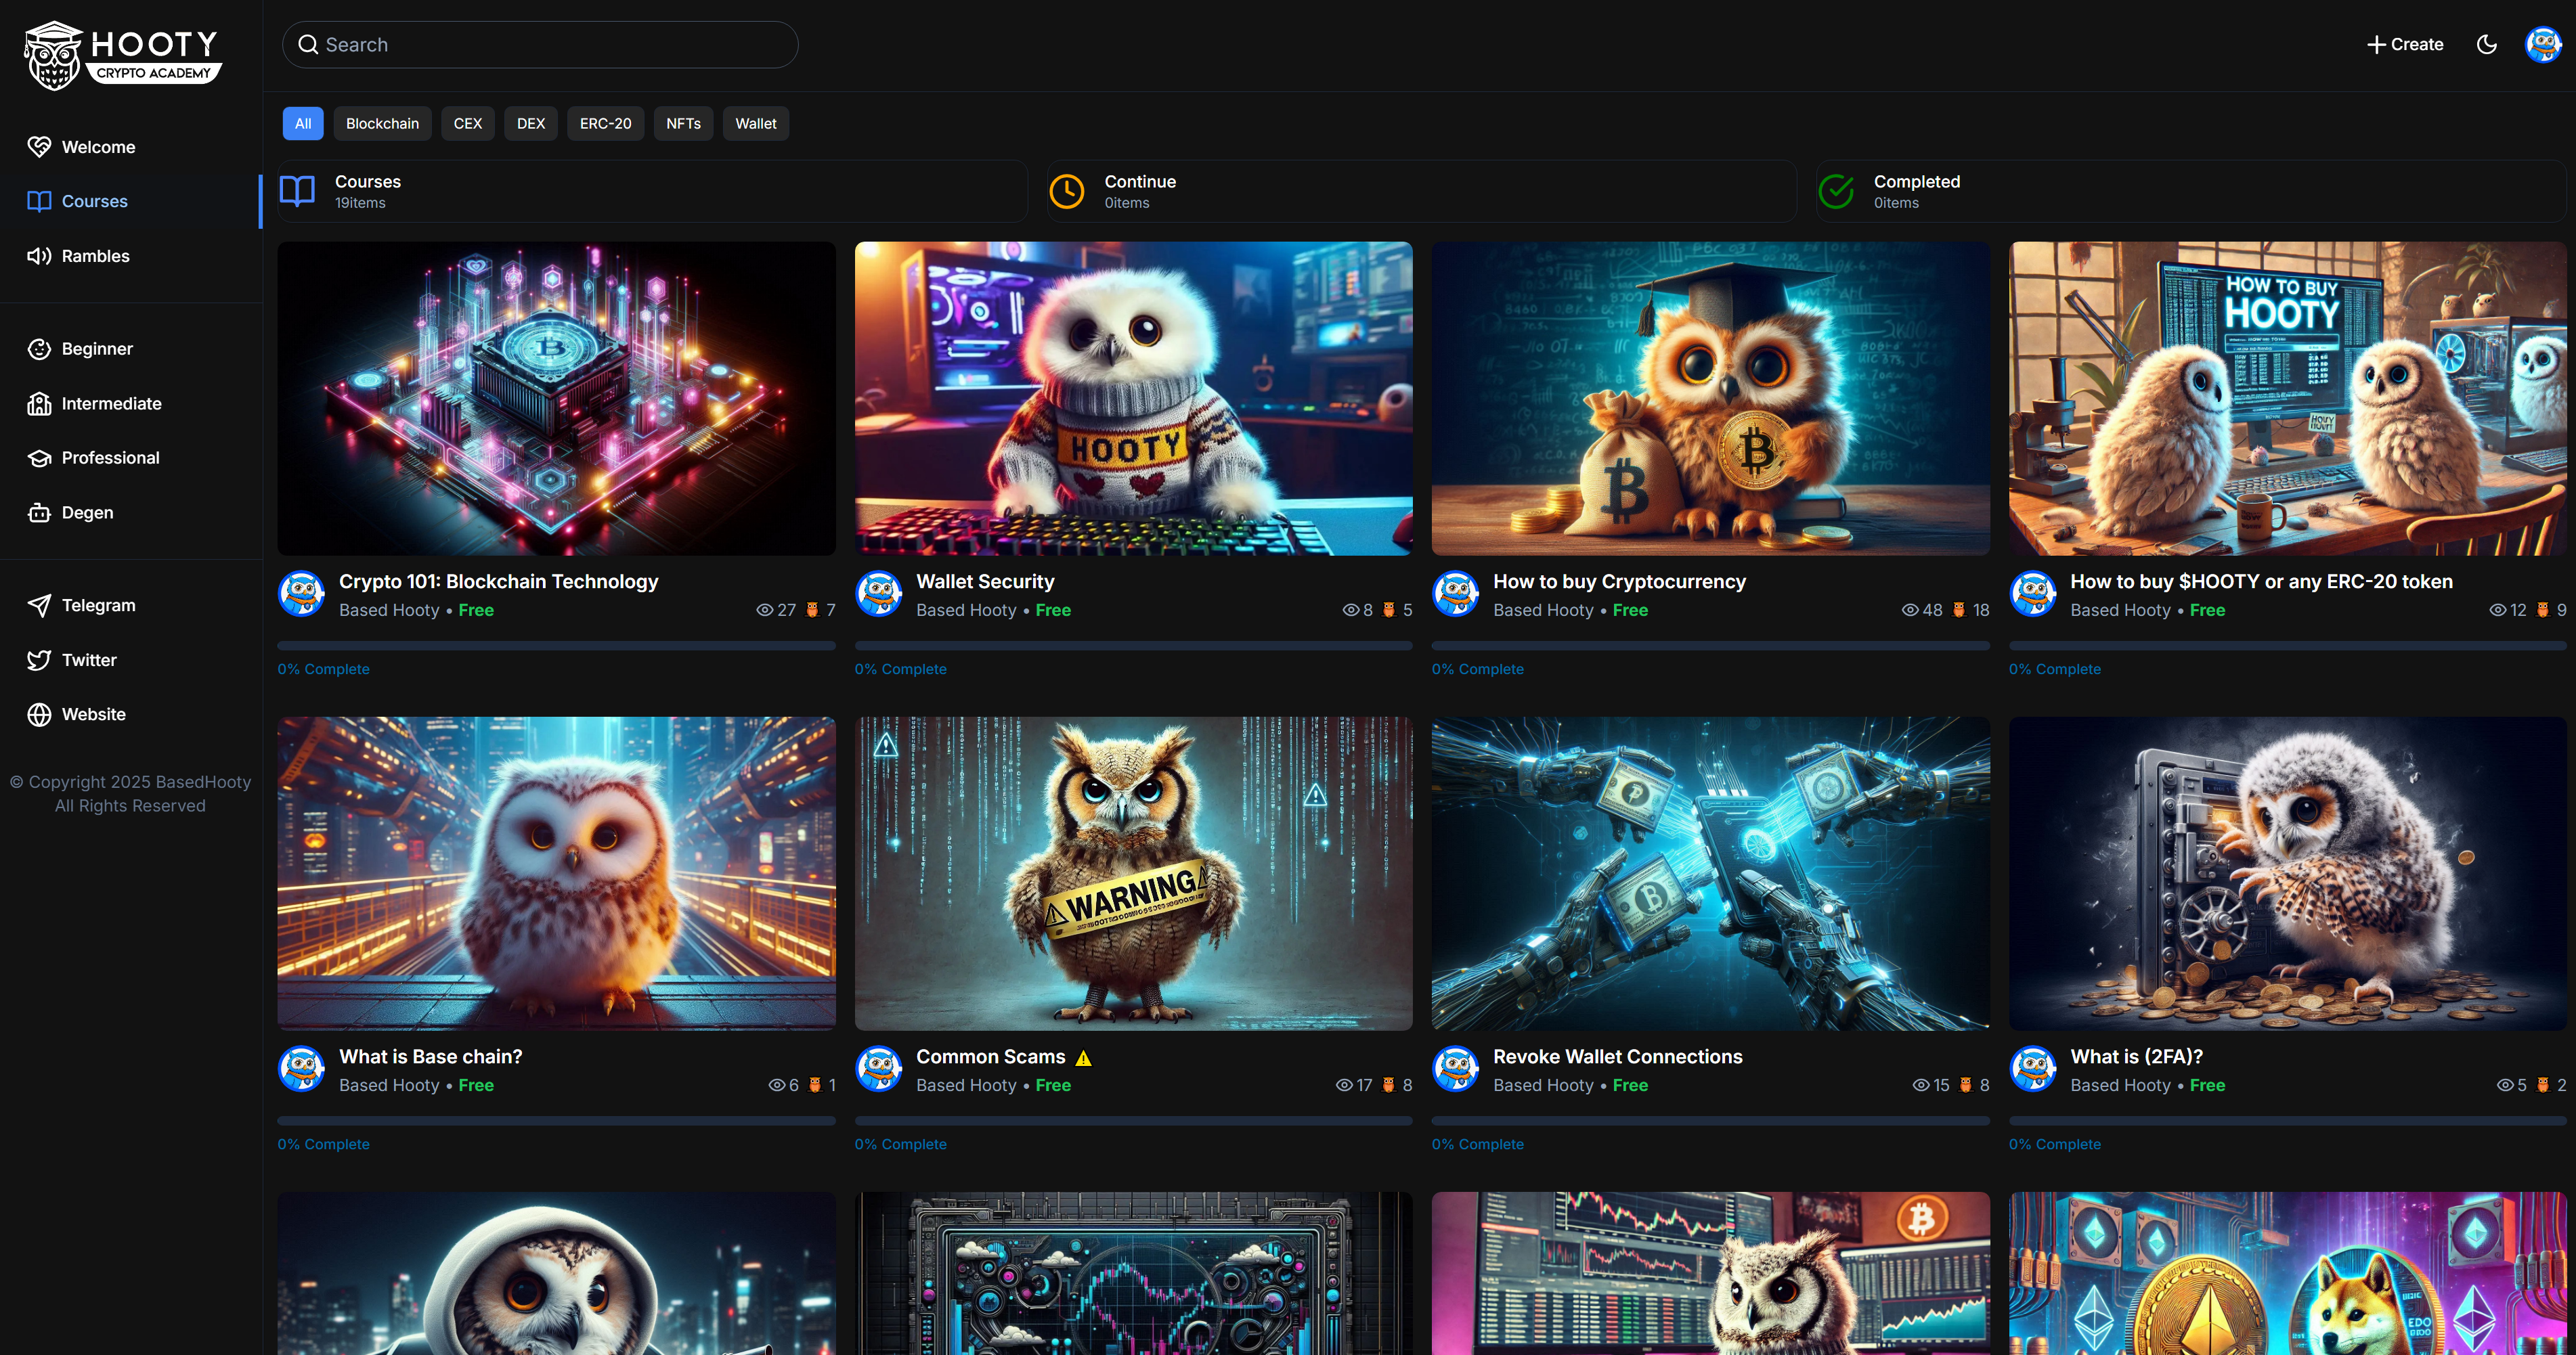Open the Completed 0 items card
This screenshot has height=1355, width=2576.
(x=2191, y=191)
